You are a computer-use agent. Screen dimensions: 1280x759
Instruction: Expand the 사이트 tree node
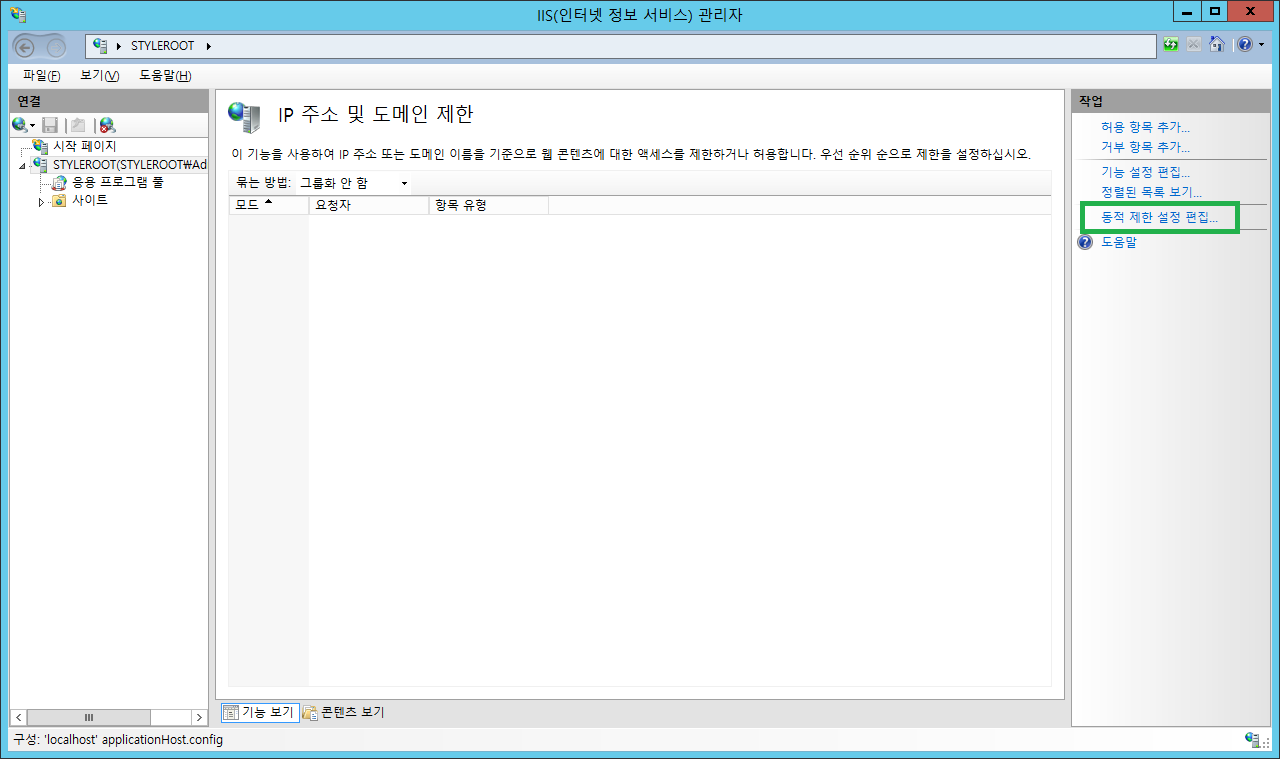click(x=42, y=201)
